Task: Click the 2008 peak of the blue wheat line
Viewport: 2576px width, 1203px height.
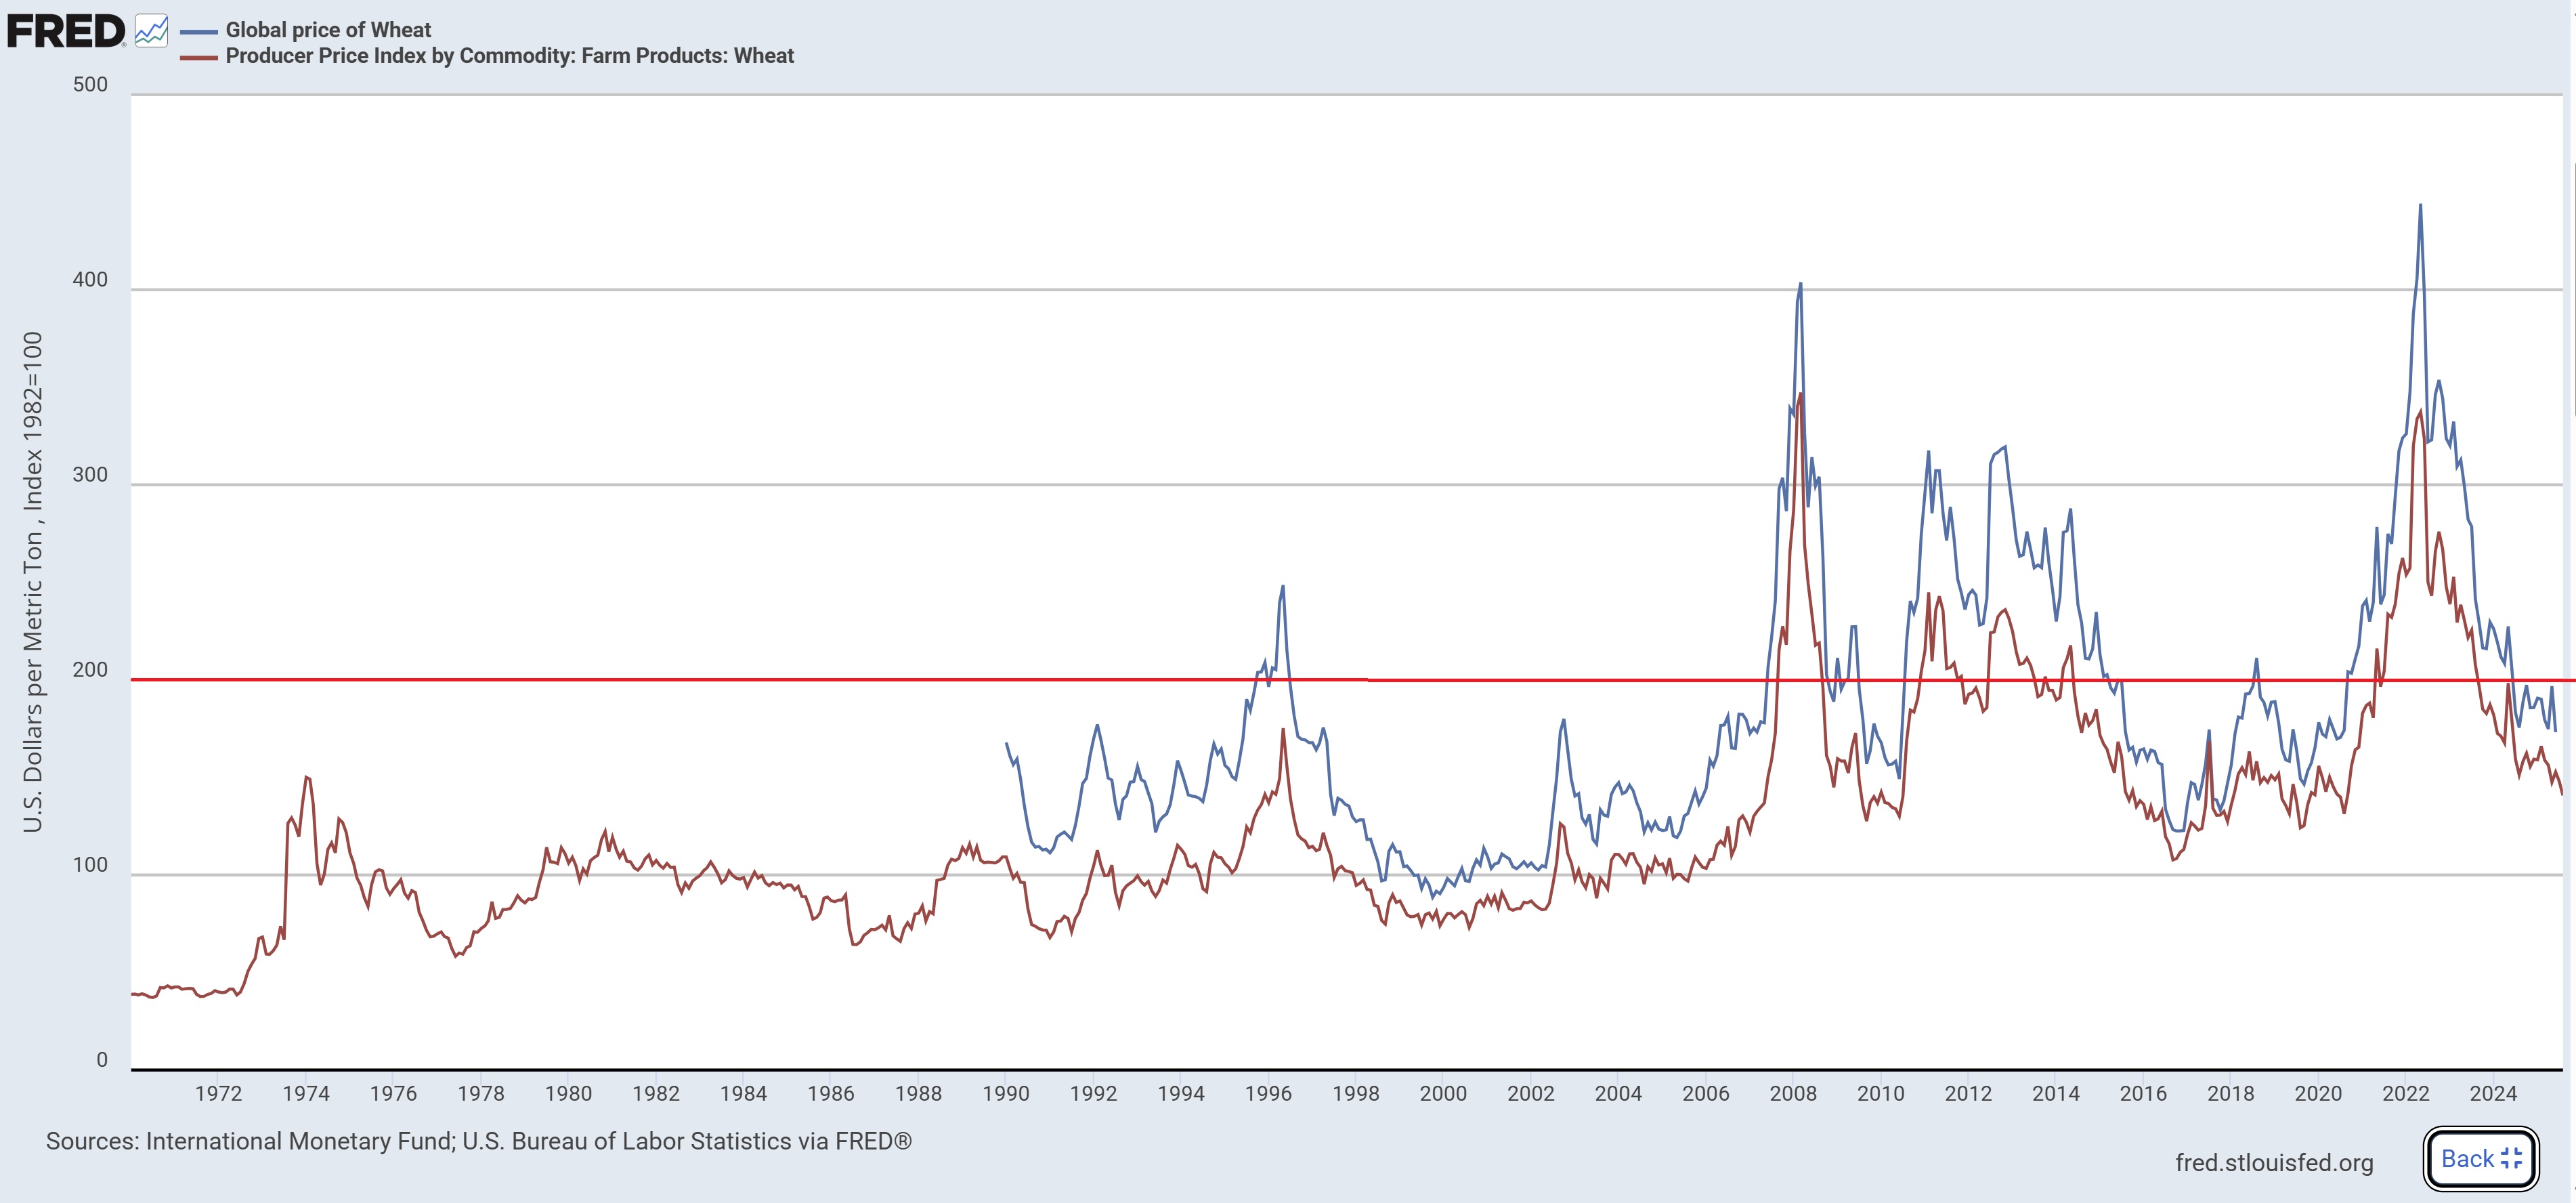Action: [1800, 284]
